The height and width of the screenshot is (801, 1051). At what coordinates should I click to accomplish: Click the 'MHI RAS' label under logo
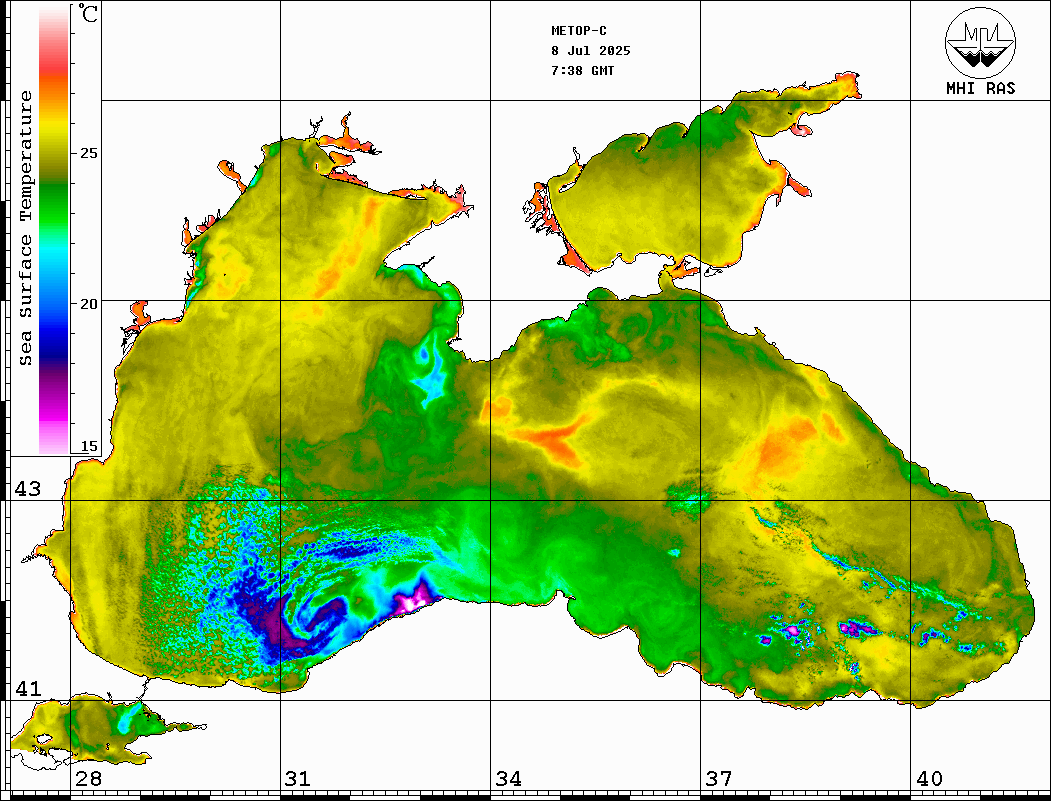tap(980, 88)
